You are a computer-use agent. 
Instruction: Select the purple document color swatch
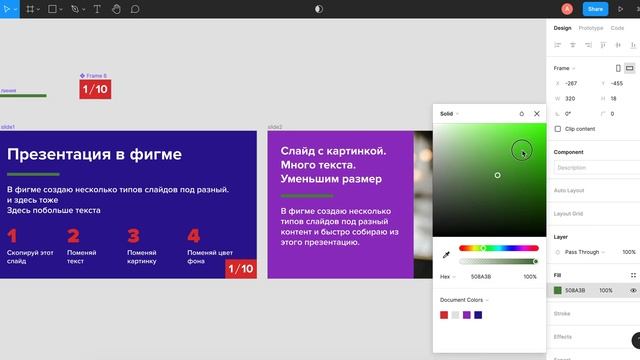467,315
